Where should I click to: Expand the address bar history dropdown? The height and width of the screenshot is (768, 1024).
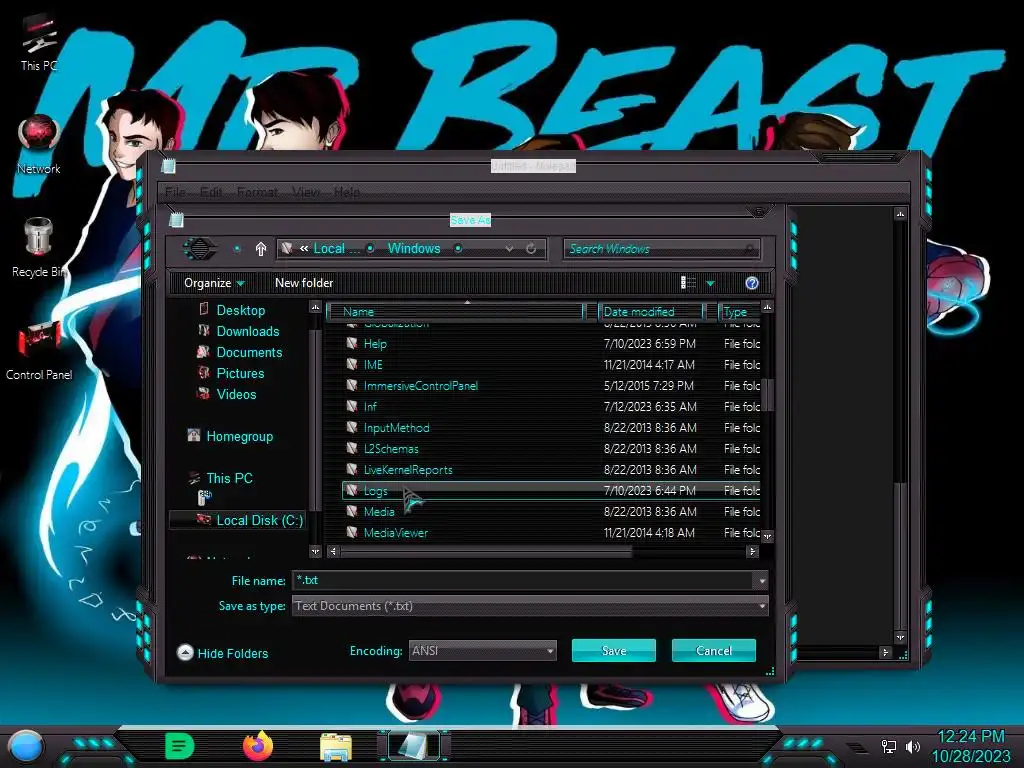[x=509, y=249]
